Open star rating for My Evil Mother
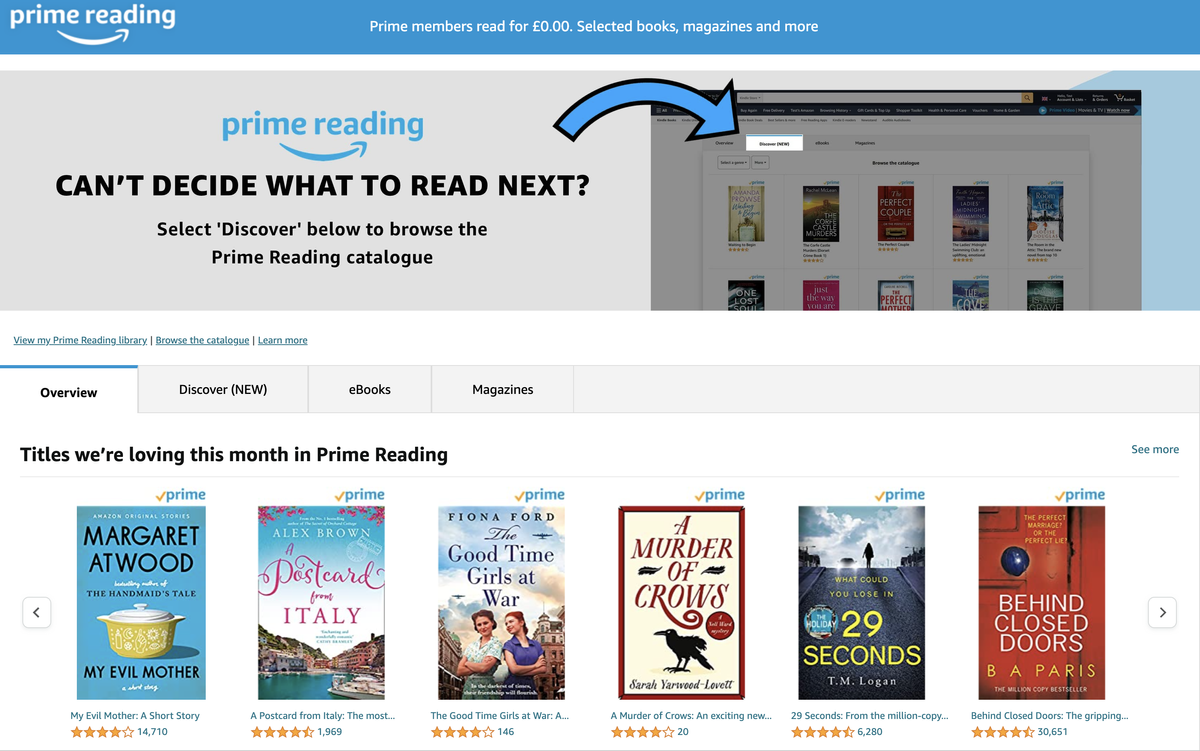This screenshot has width=1200, height=751. (x=102, y=732)
